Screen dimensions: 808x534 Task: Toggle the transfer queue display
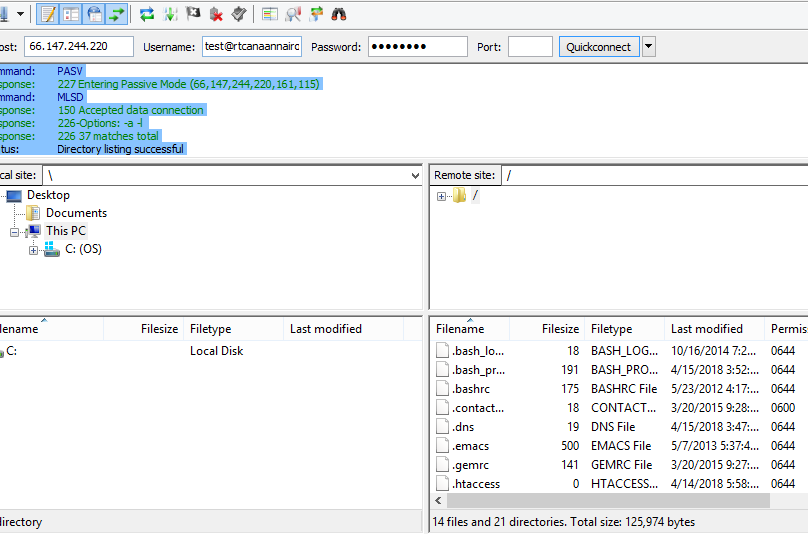(118, 14)
